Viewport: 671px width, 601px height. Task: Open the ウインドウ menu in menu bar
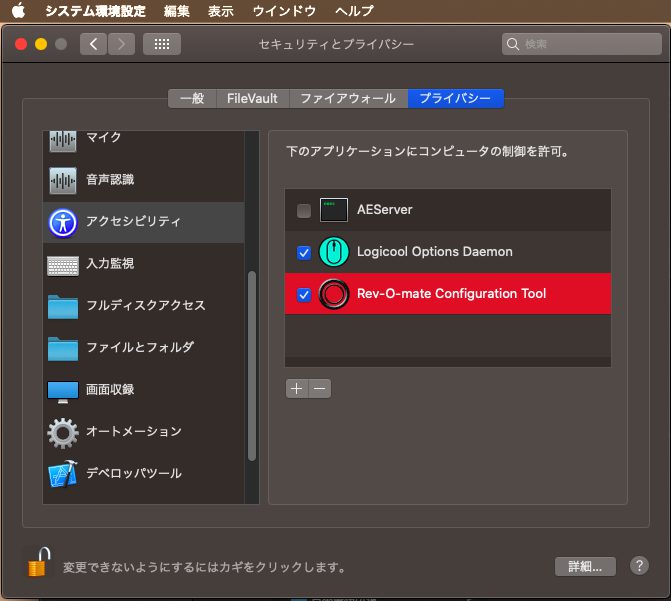pyautogui.click(x=284, y=11)
